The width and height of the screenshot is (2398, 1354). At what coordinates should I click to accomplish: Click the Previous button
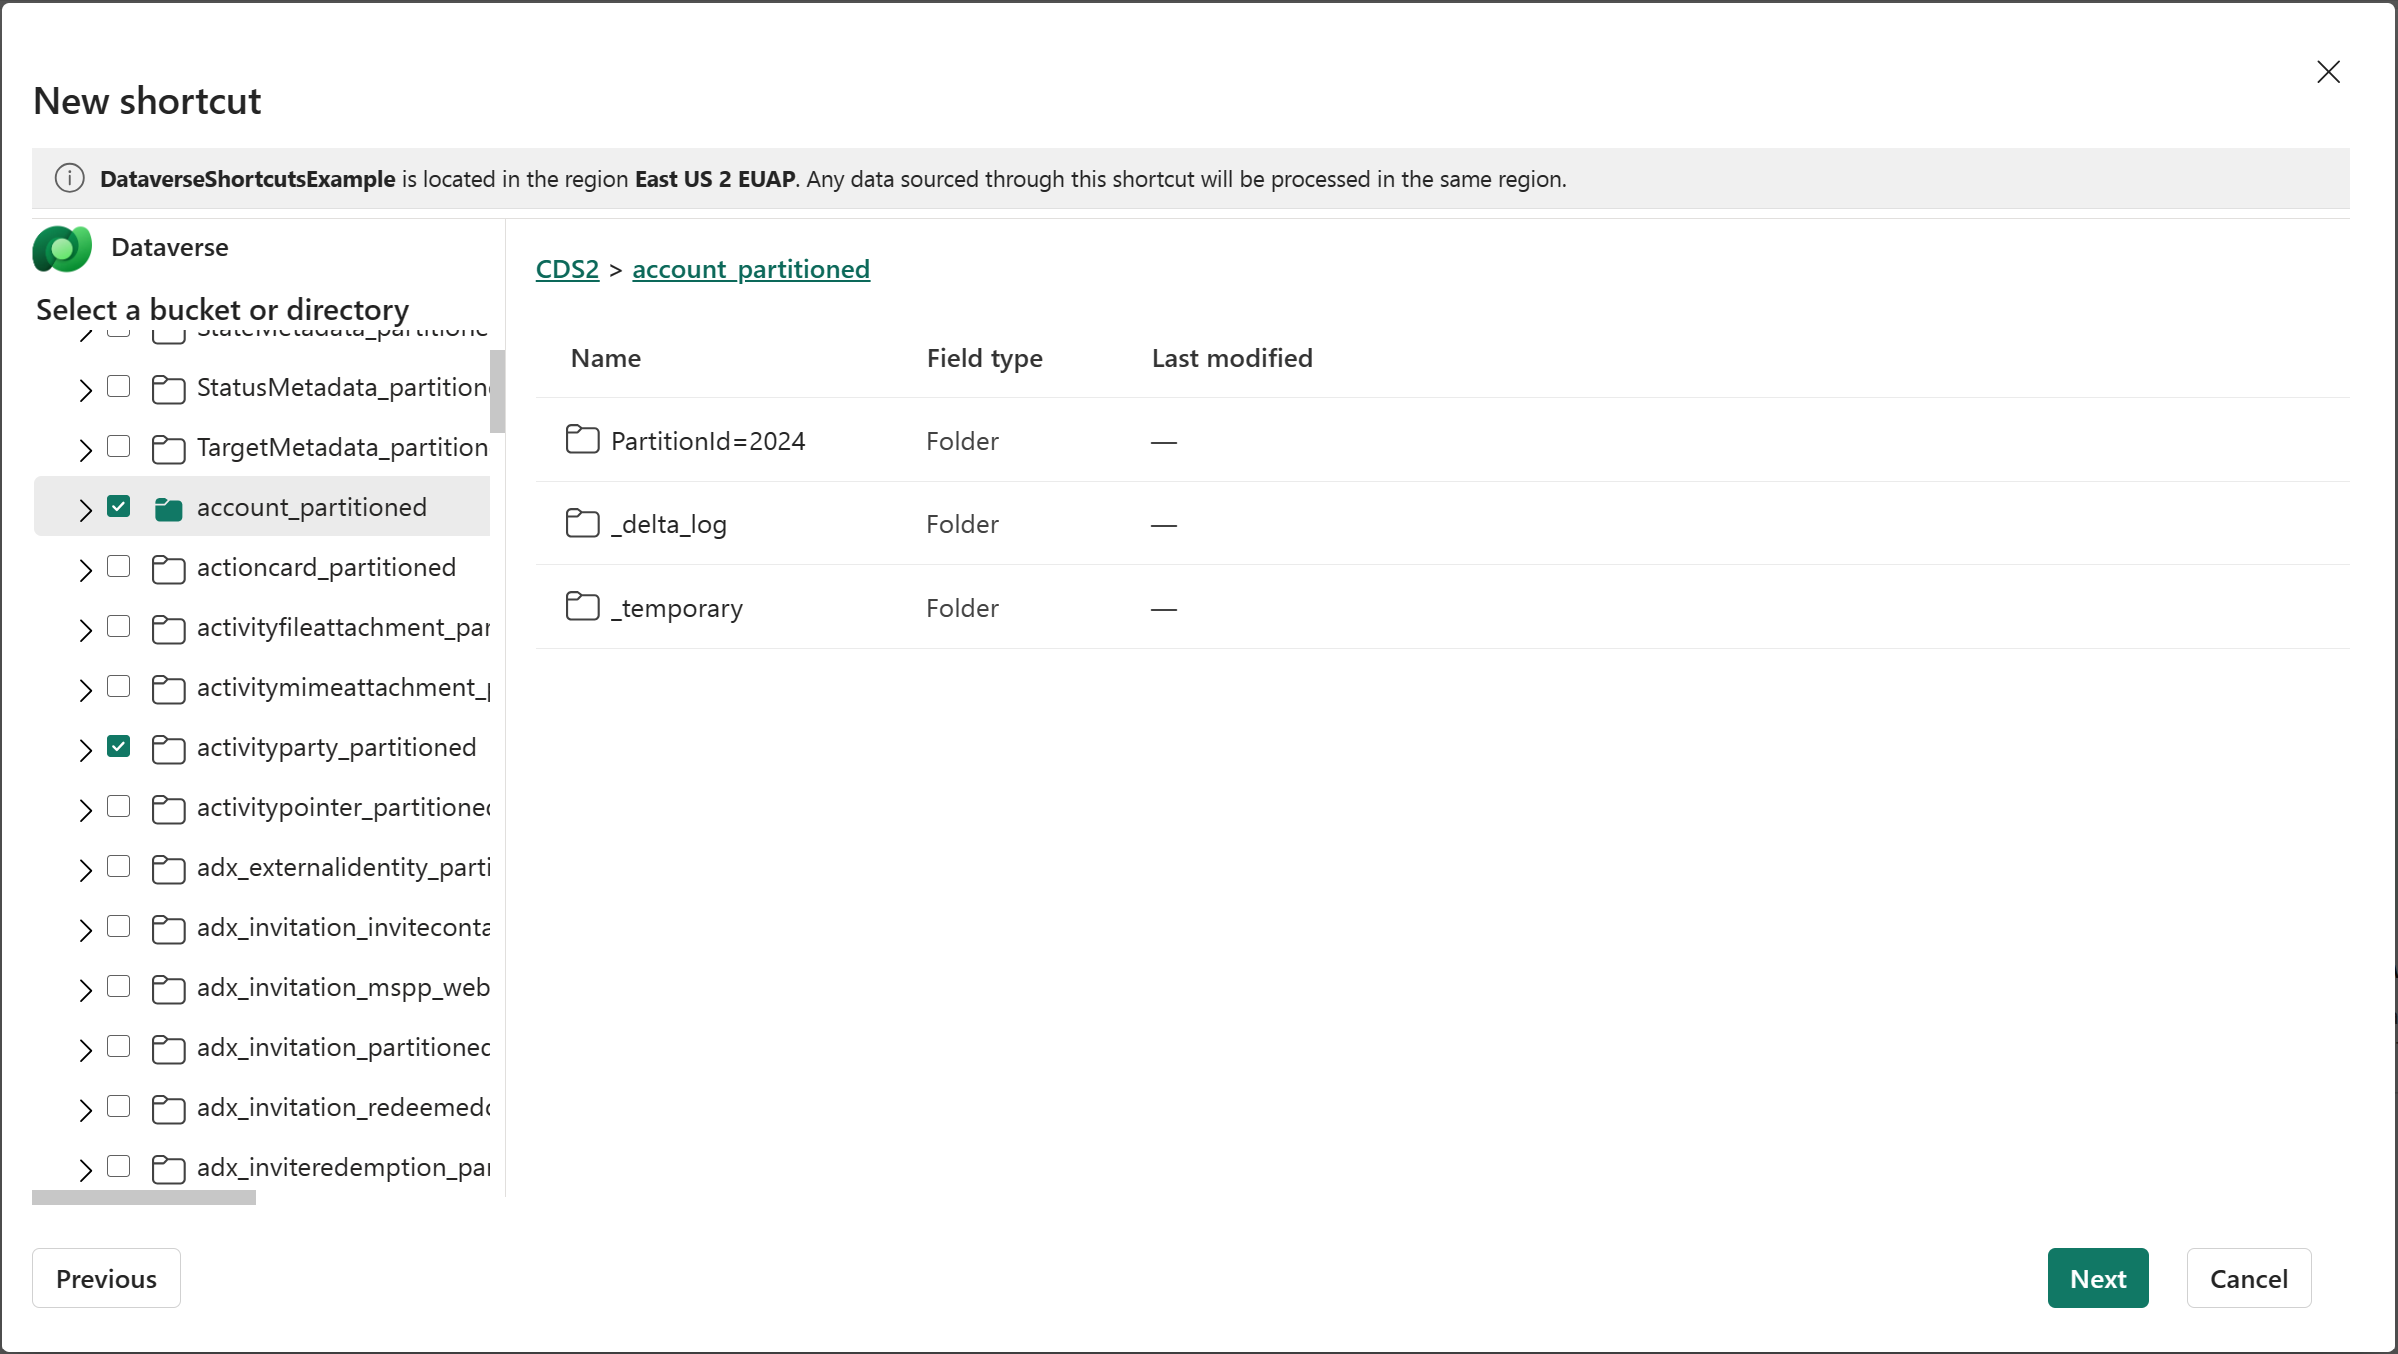(x=105, y=1278)
